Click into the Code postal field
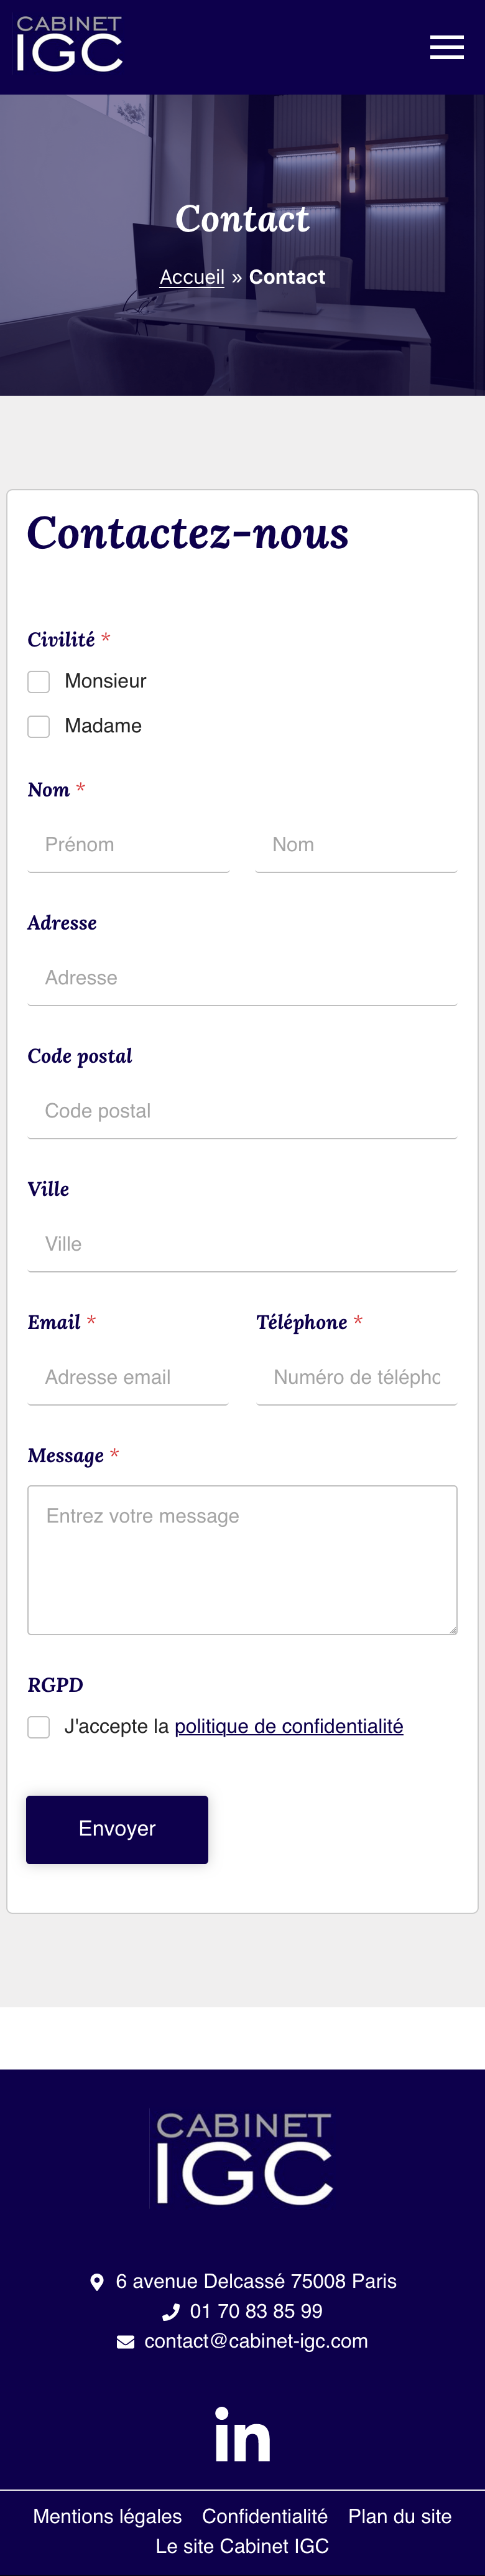Screen dimensions: 485x2576 (242, 1111)
